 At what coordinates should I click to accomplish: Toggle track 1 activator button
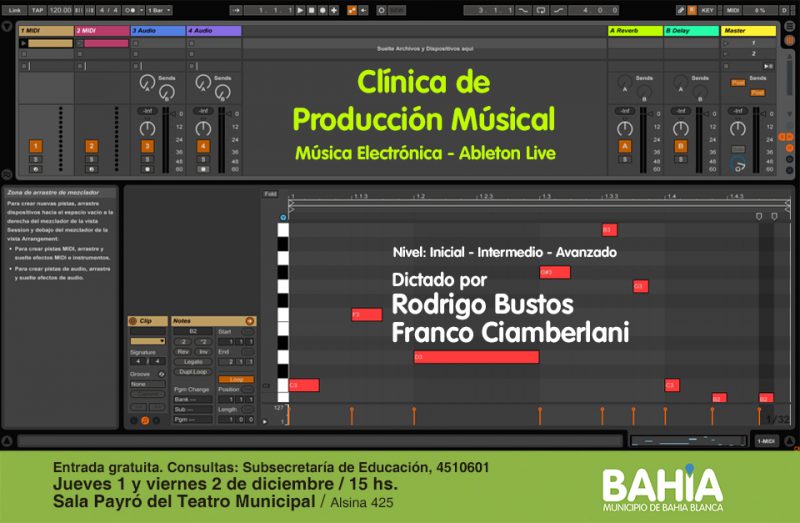(x=35, y=146)
